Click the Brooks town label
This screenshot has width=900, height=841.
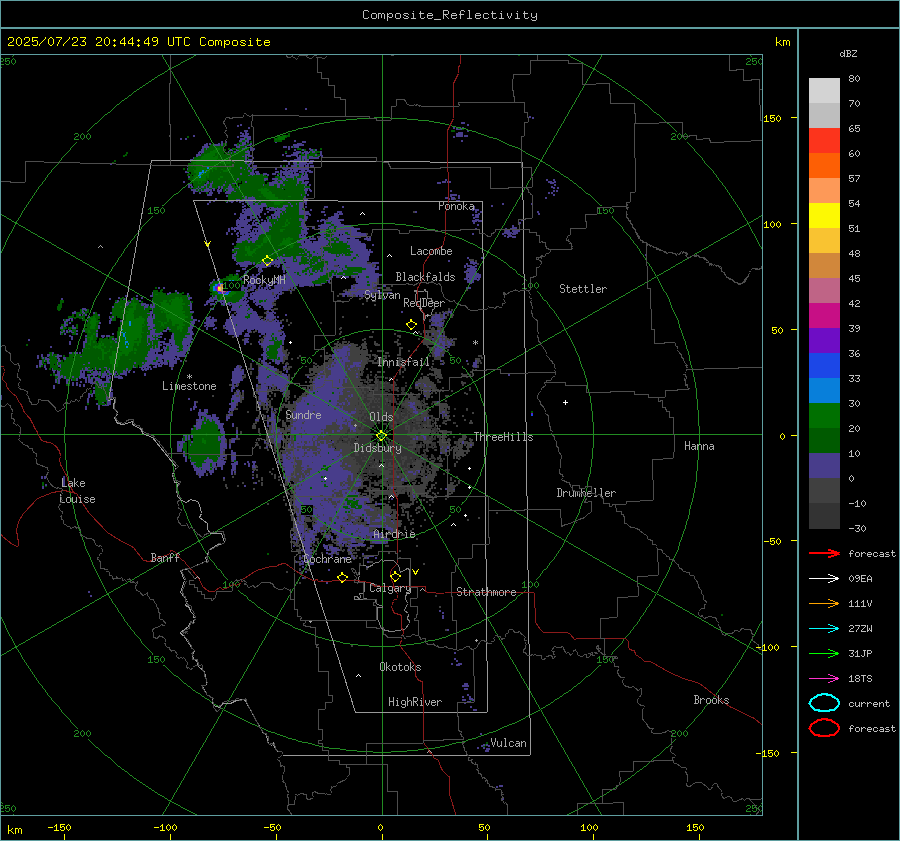tap(711, 700)
